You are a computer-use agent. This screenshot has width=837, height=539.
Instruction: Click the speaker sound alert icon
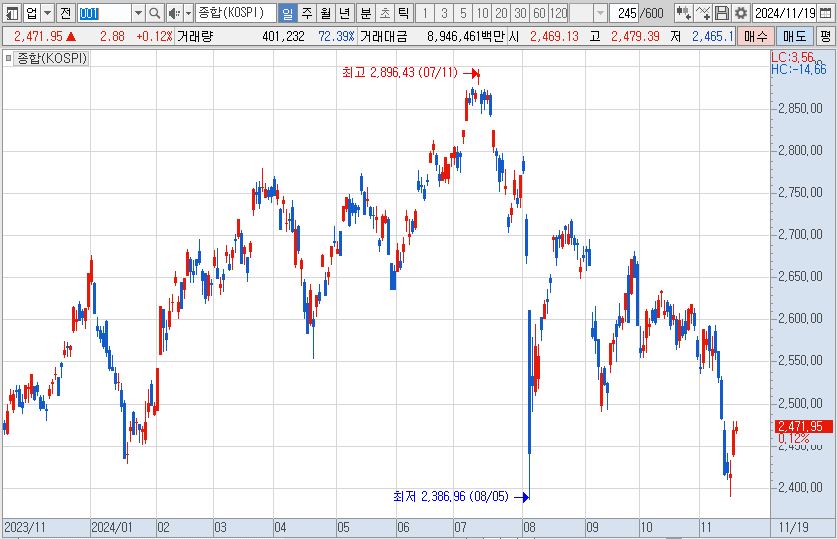pos(174,13)
